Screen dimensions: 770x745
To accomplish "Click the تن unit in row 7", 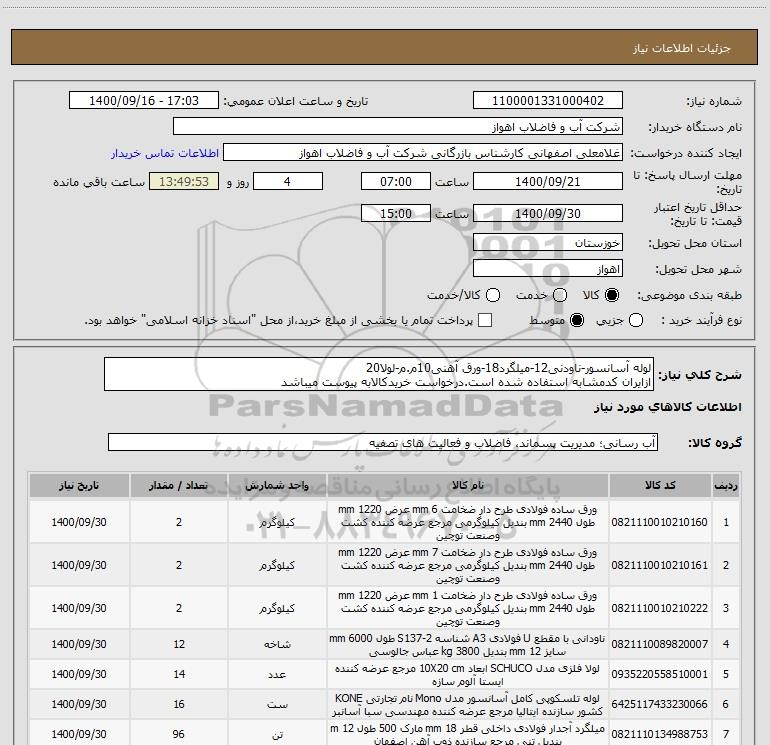I will click(x=277, y=734).
